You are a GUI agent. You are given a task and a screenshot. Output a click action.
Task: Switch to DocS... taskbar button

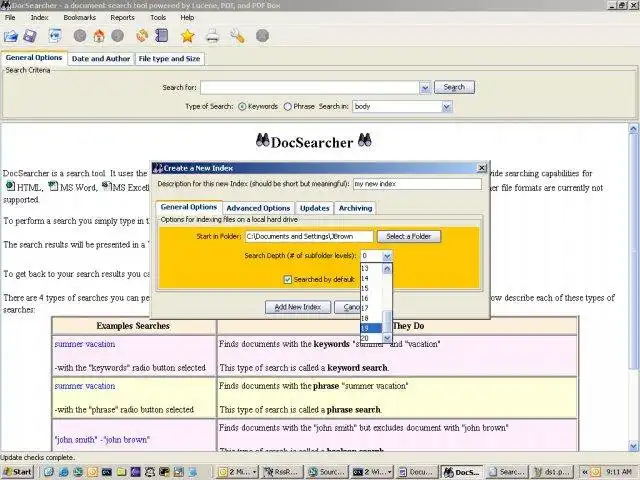pos(461,472)
